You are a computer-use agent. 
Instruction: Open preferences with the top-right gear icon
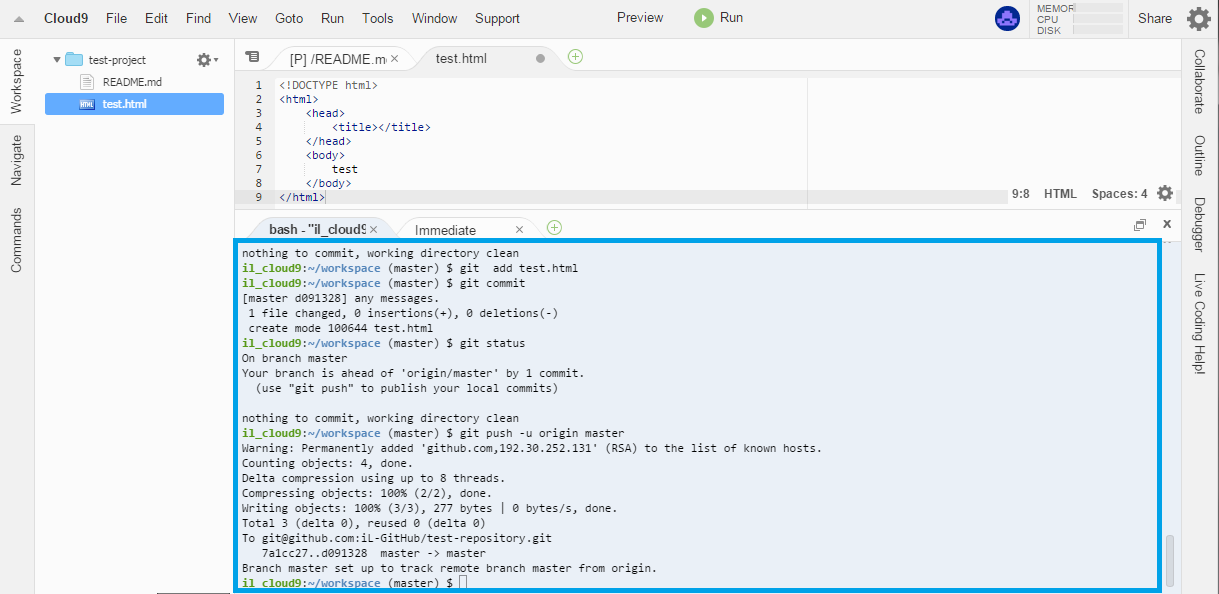[1199, 18]
